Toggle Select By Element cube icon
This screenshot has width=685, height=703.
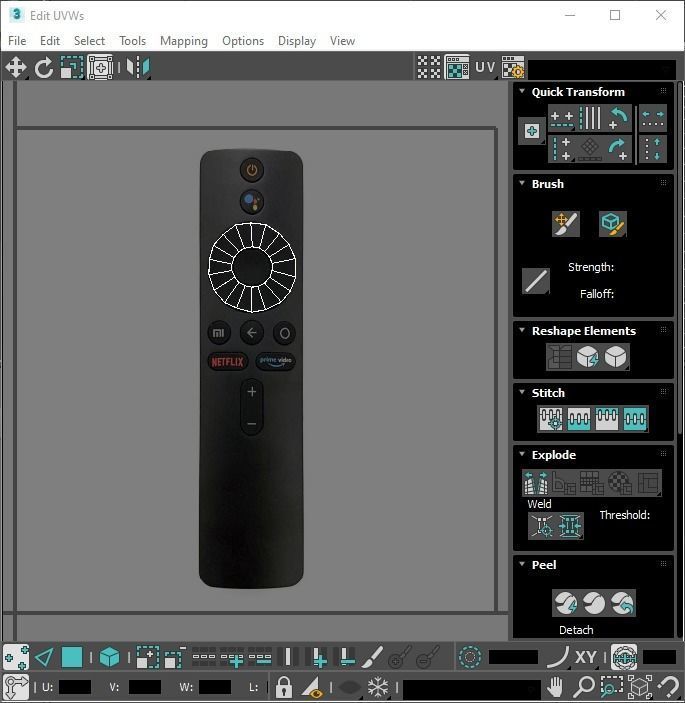pyautogui.click(x=109, y=658)
